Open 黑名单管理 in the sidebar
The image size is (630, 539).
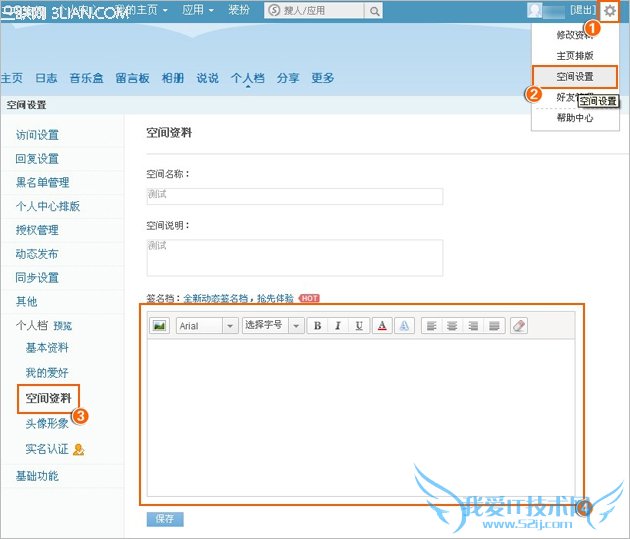pyautogui.click(x=43, y=182)
